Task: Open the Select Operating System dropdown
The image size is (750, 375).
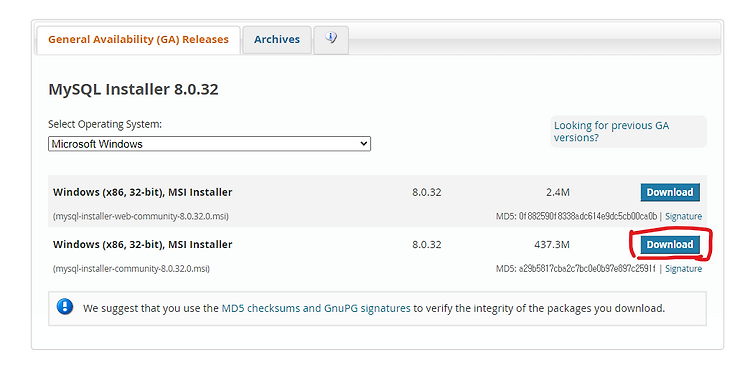Action: pyautogui.click(x=210, y=143)
